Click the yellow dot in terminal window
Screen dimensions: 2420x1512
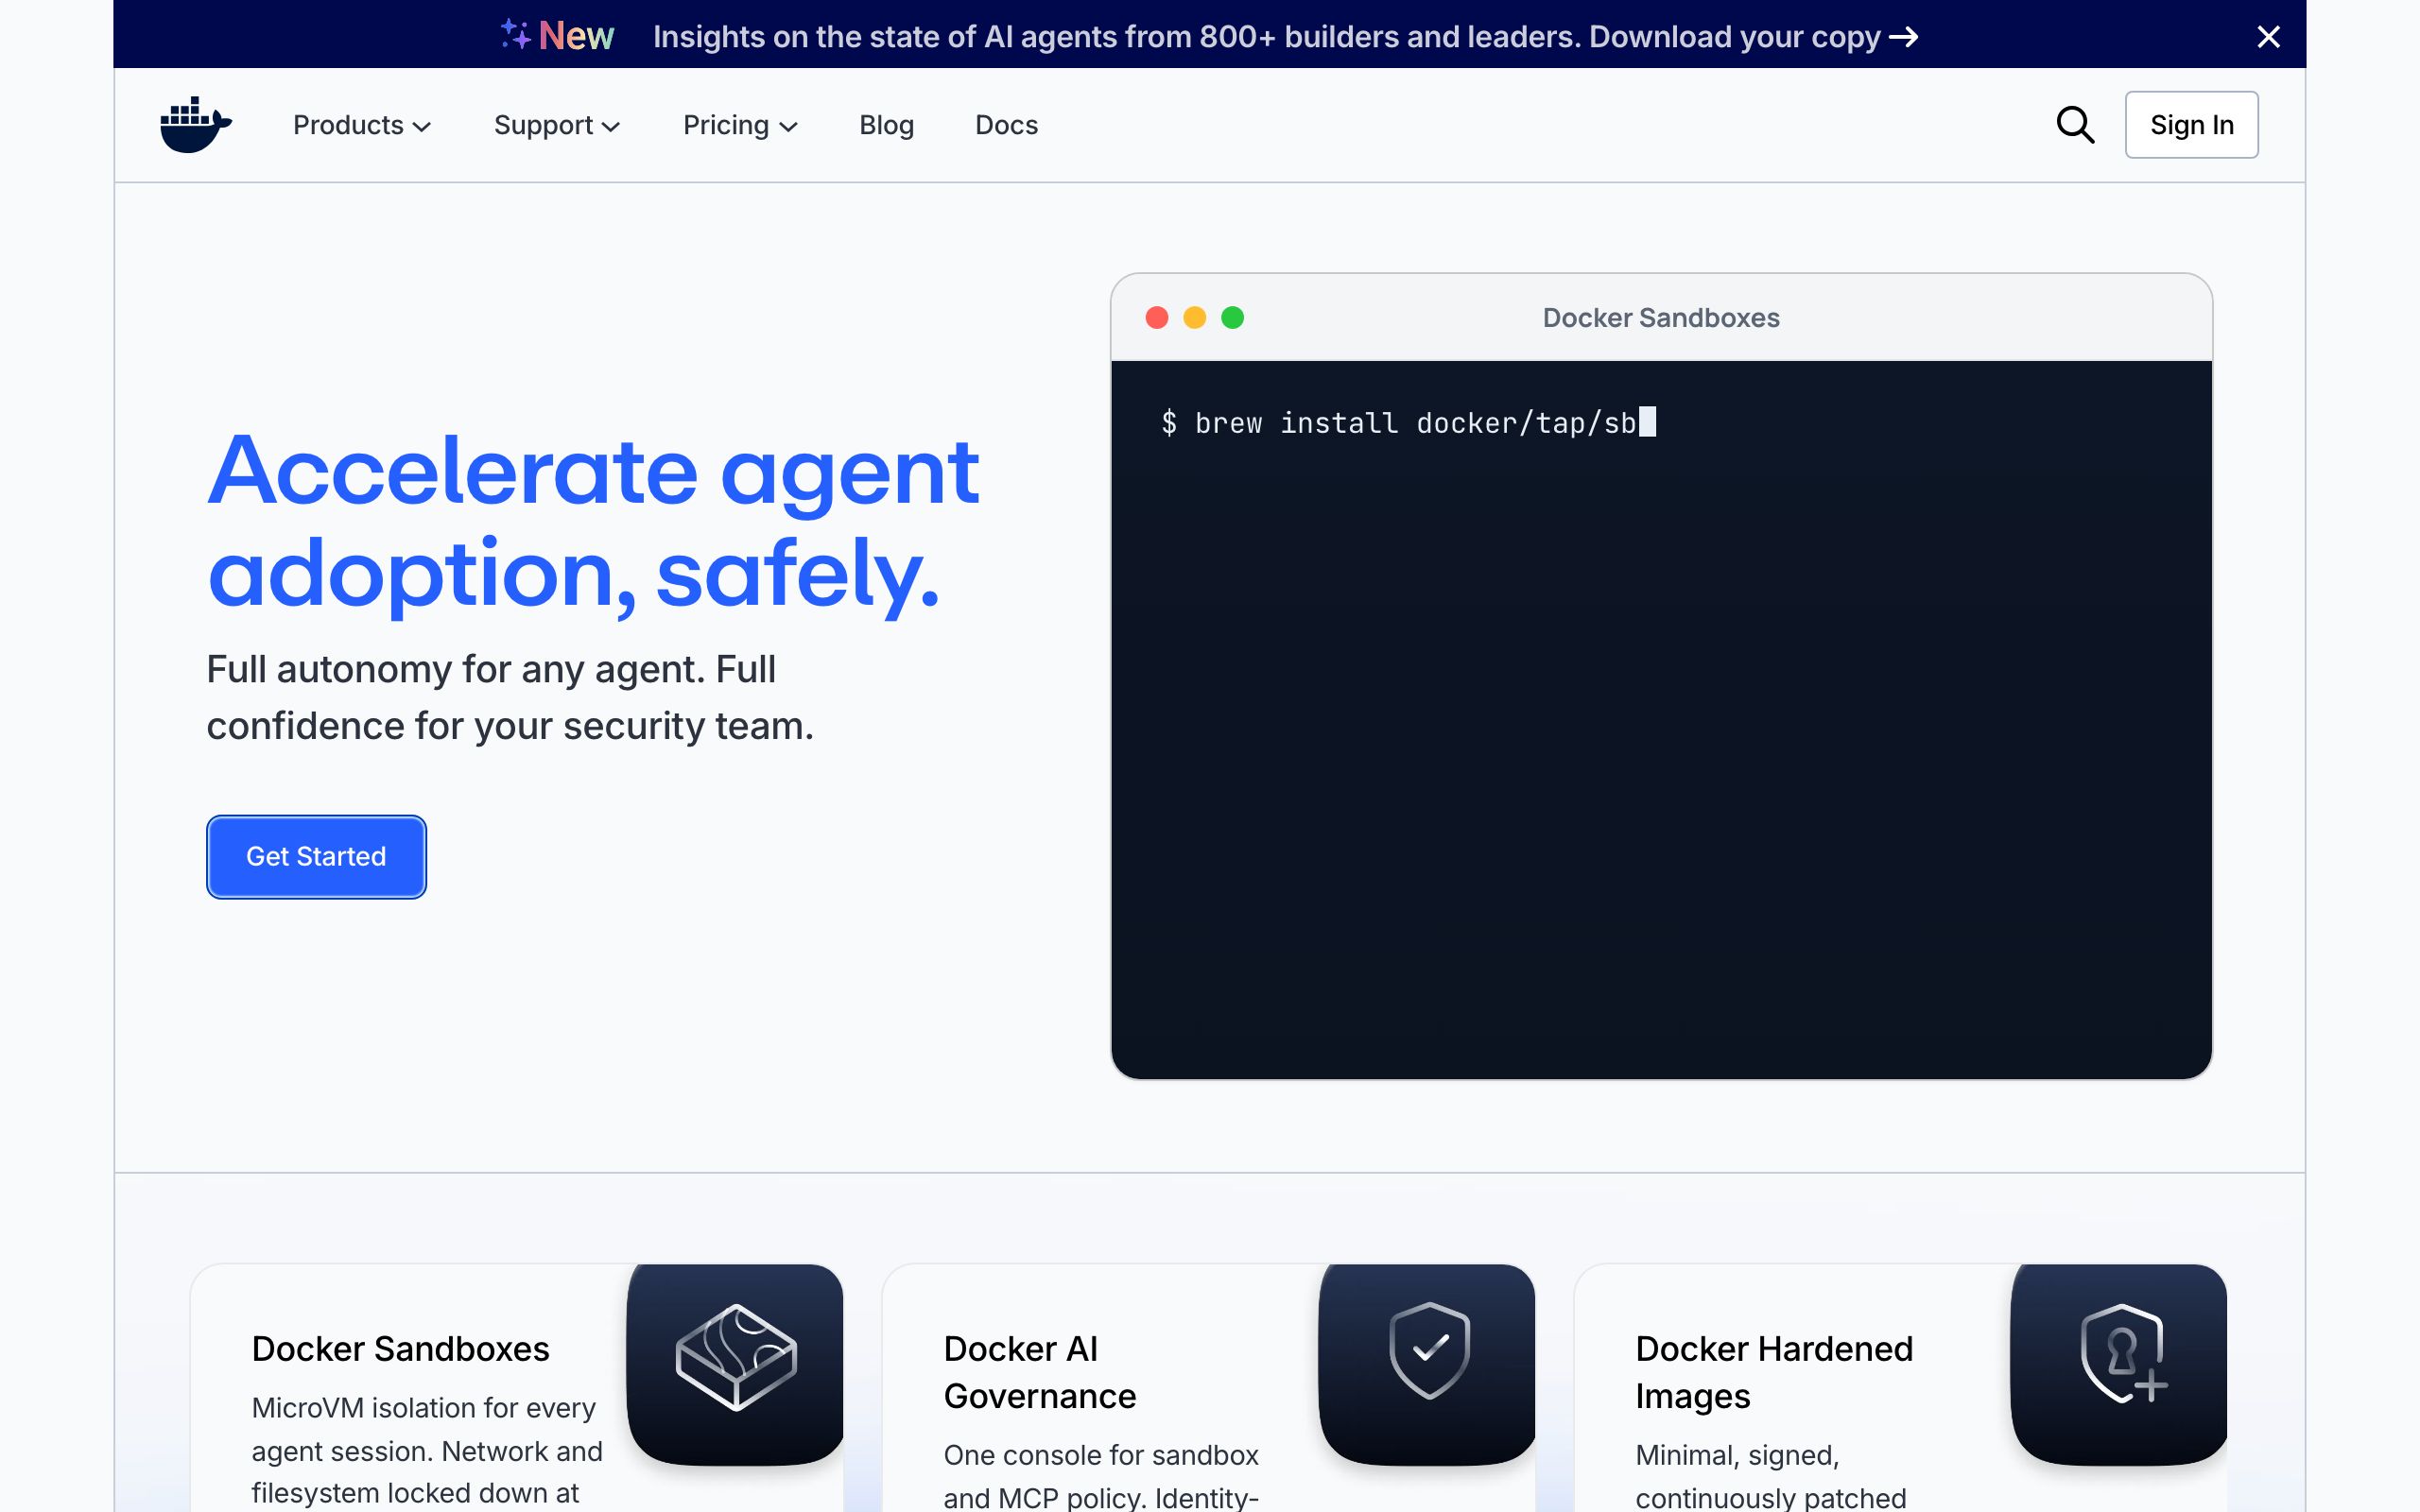point(1195,318)
